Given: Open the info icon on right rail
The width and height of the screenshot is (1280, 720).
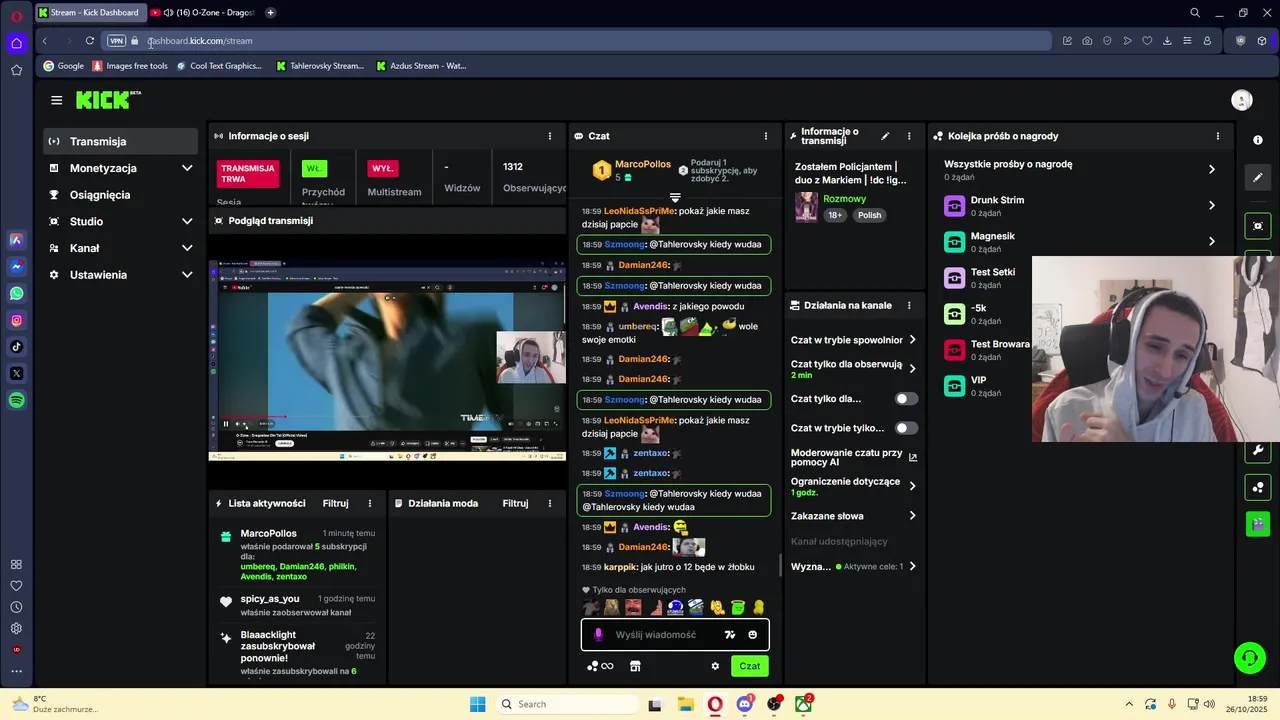Looking at the screenshot, I should tap(1258, 140).
